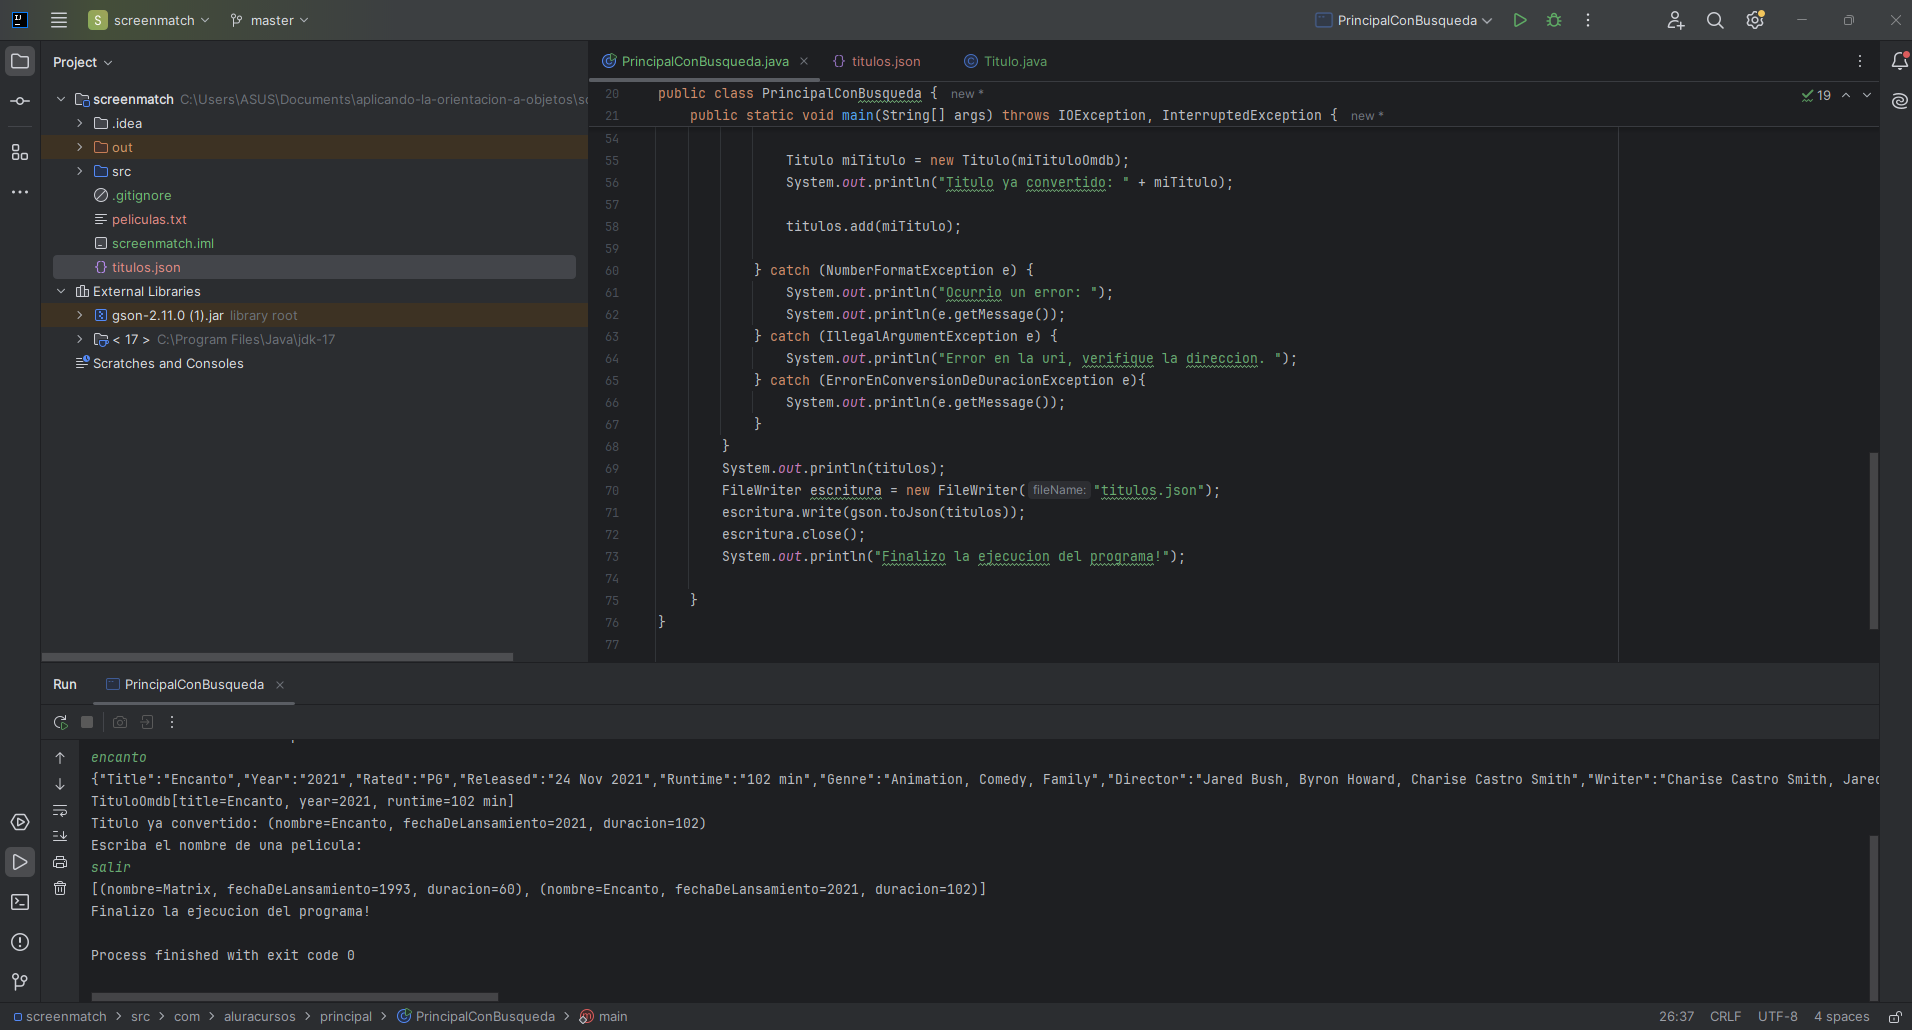
Task: Select peliculas.txt in project tree
Action: (x=149, y=219)
